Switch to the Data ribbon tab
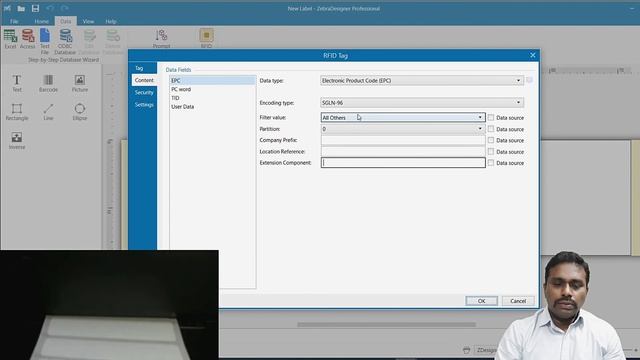This screenshot has height=360, width=640. (x=65, y=21)
